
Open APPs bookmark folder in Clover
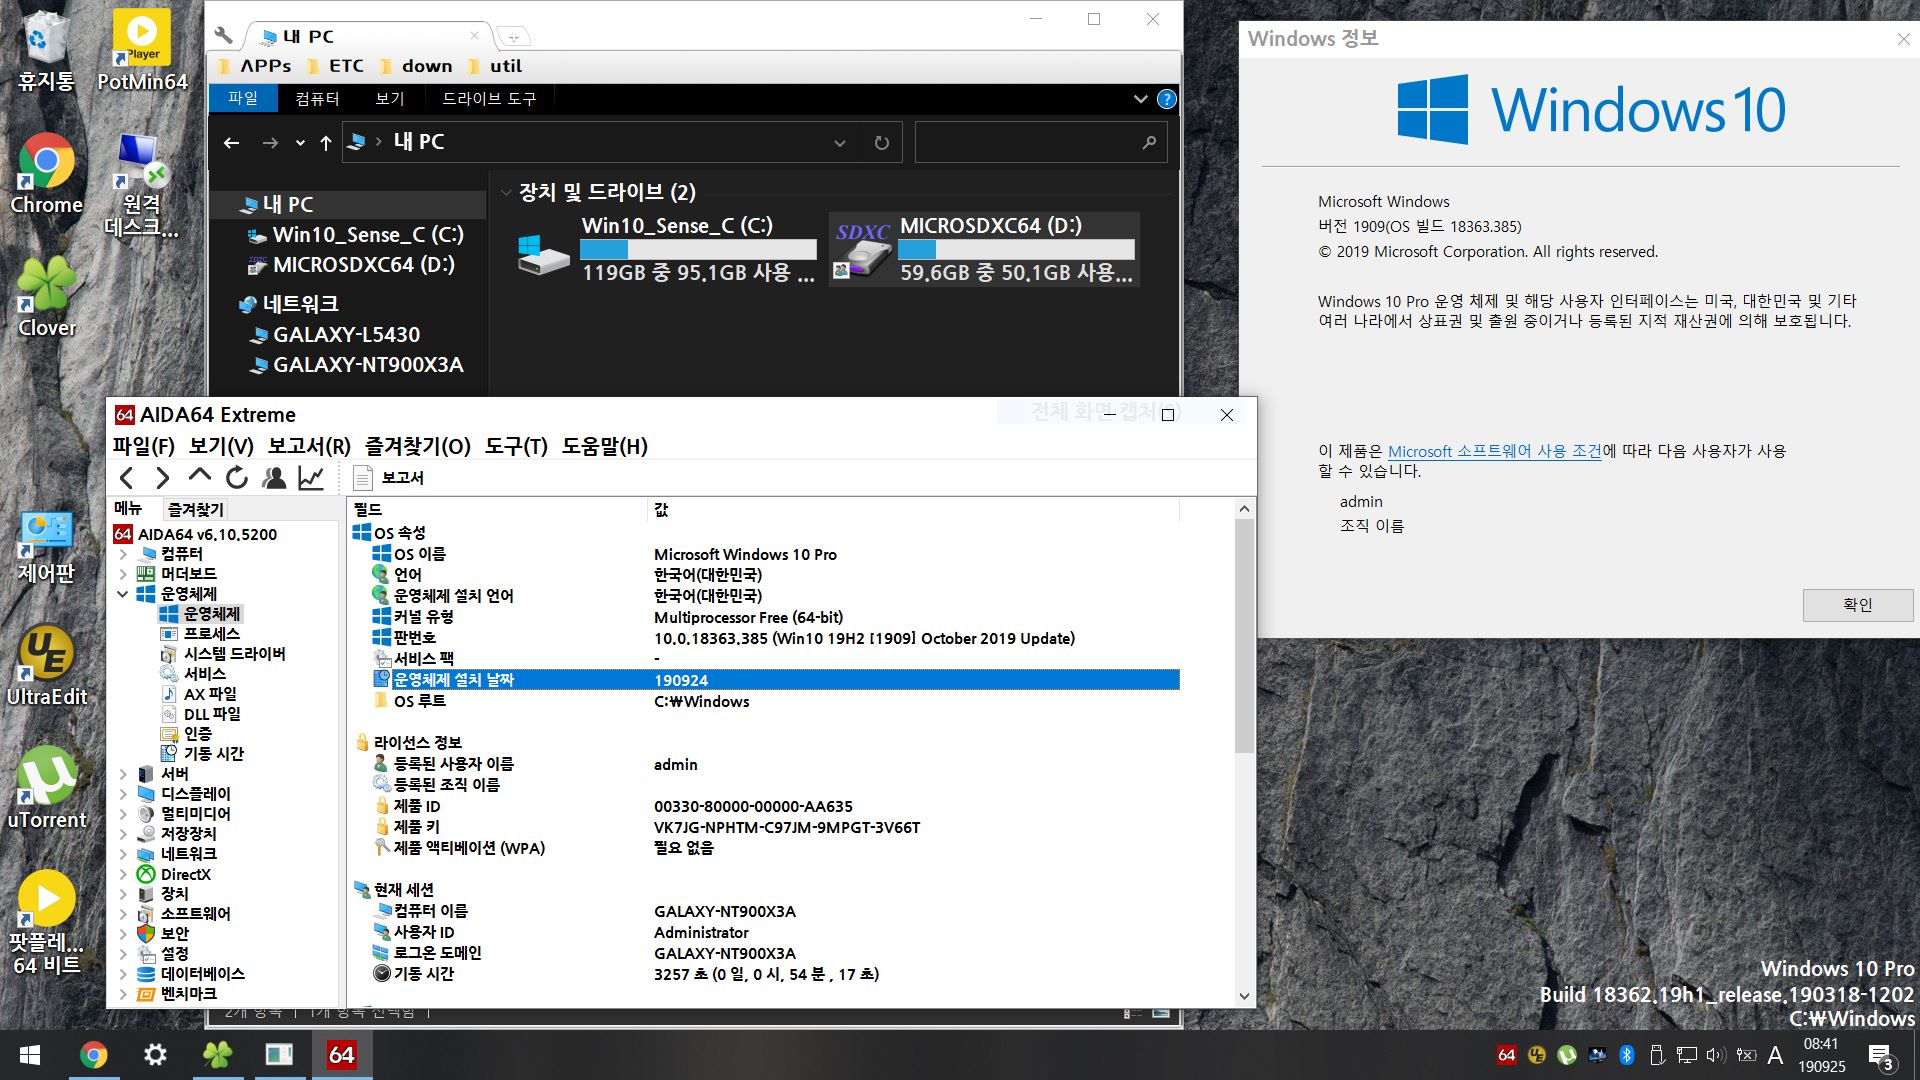pyautogui.click(x=254, y=66)
